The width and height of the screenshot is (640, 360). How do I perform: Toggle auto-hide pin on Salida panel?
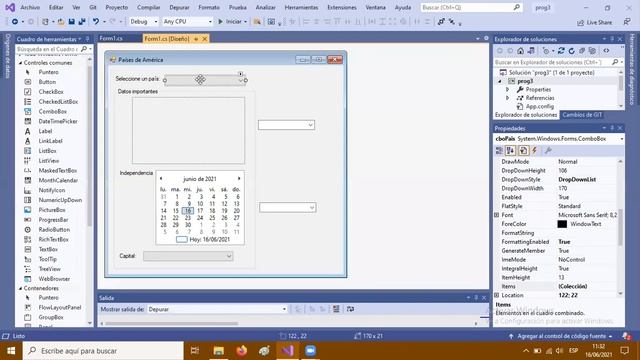[x=476, y=298]
